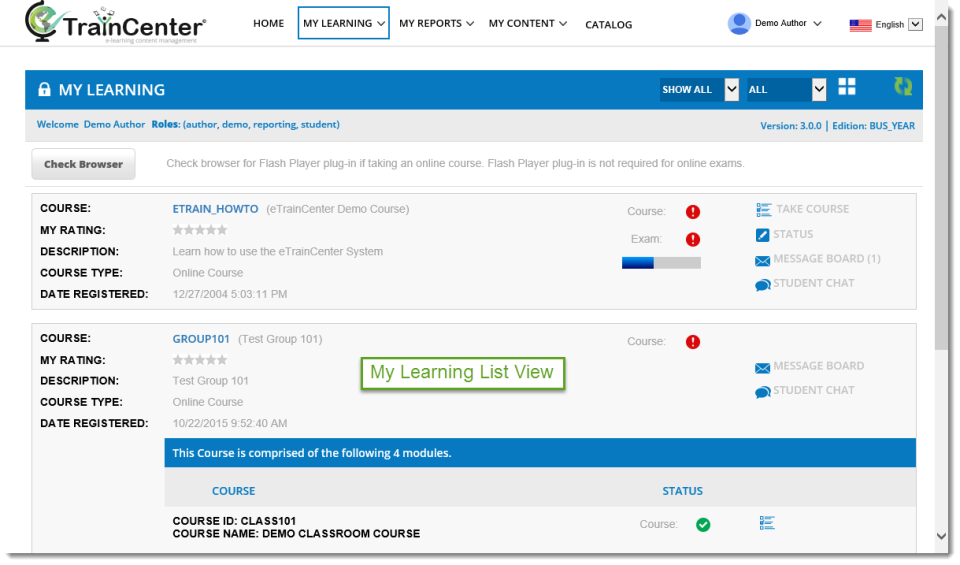Open the GROUP101 course link

tap(201, 339)
